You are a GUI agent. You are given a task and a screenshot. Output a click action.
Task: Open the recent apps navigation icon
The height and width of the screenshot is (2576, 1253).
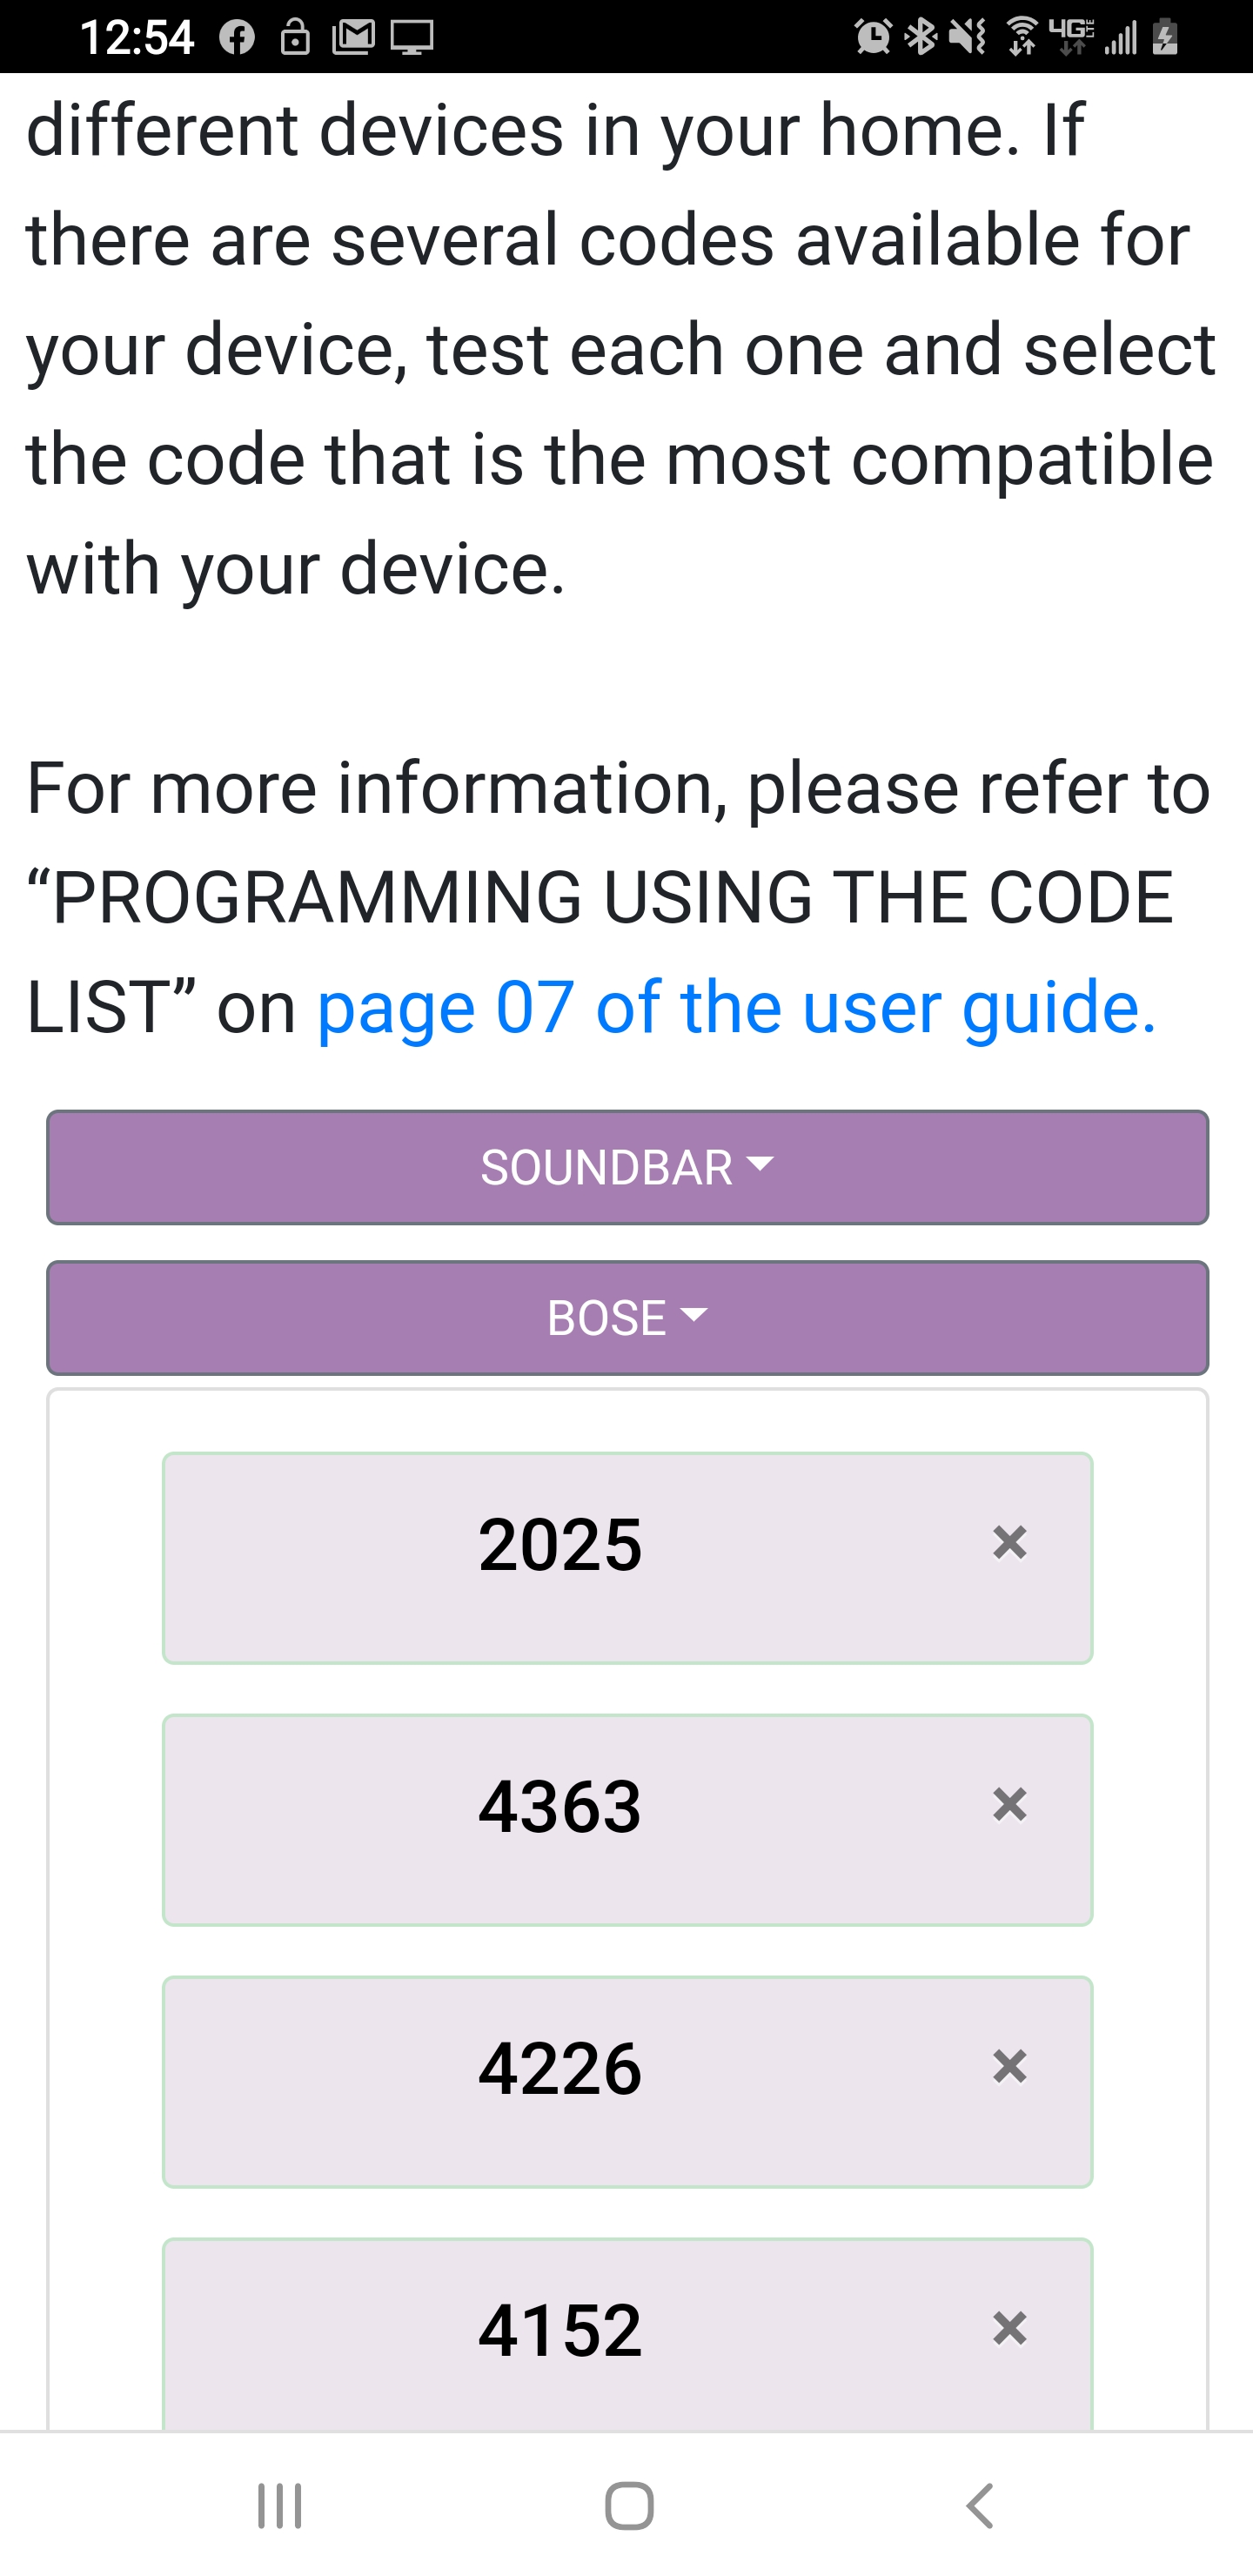pos(279,2505)
